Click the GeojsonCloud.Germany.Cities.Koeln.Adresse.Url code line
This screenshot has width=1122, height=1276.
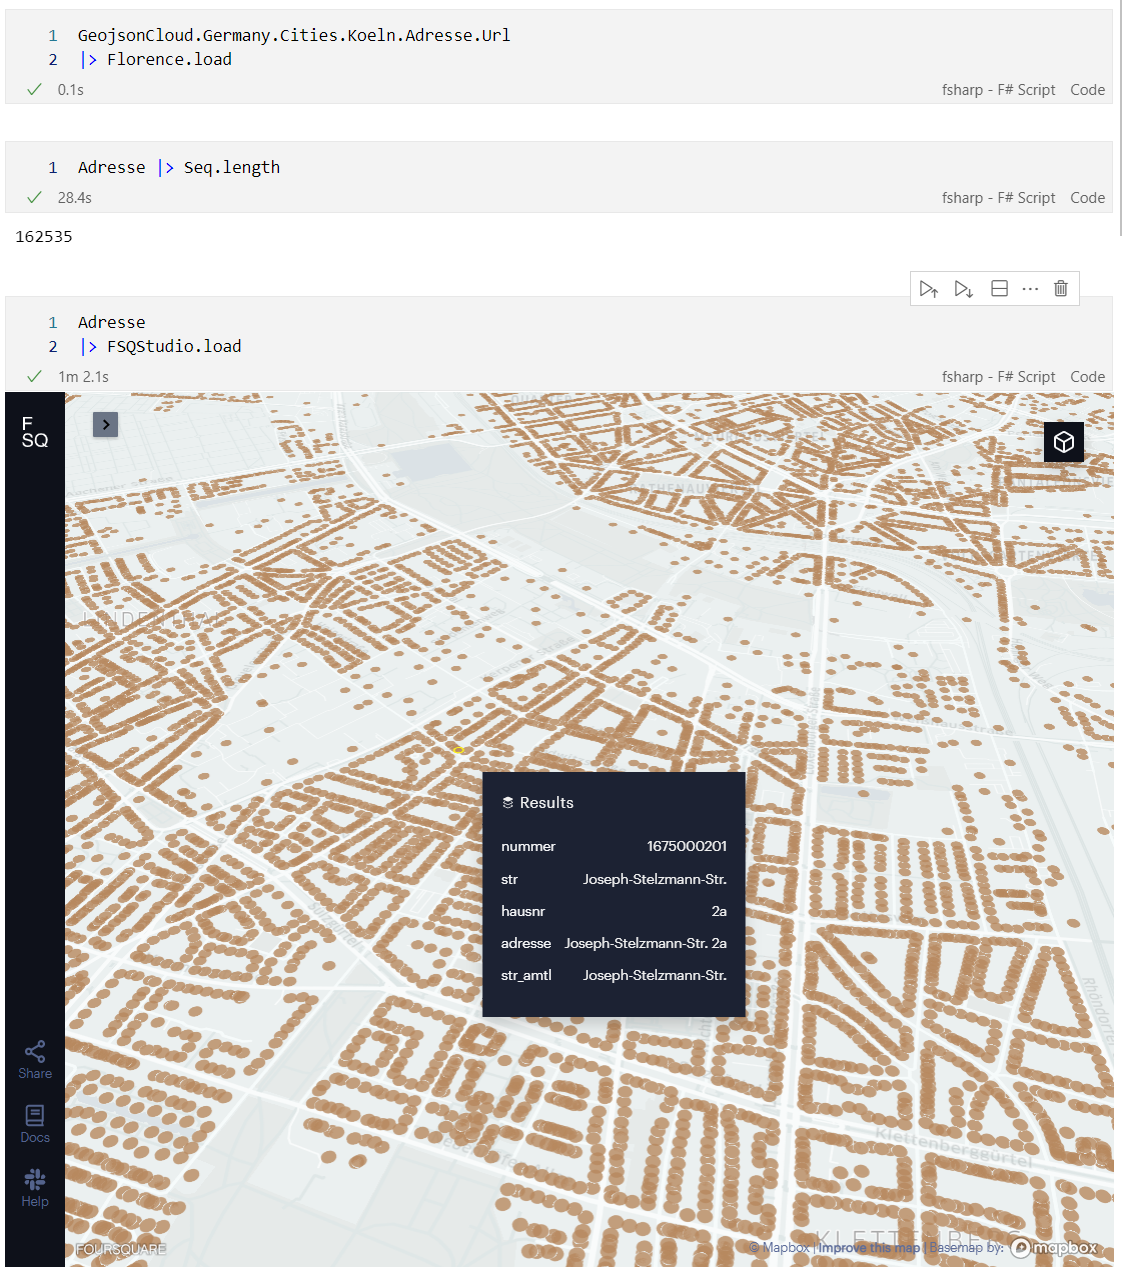click(x=294, y=35)
